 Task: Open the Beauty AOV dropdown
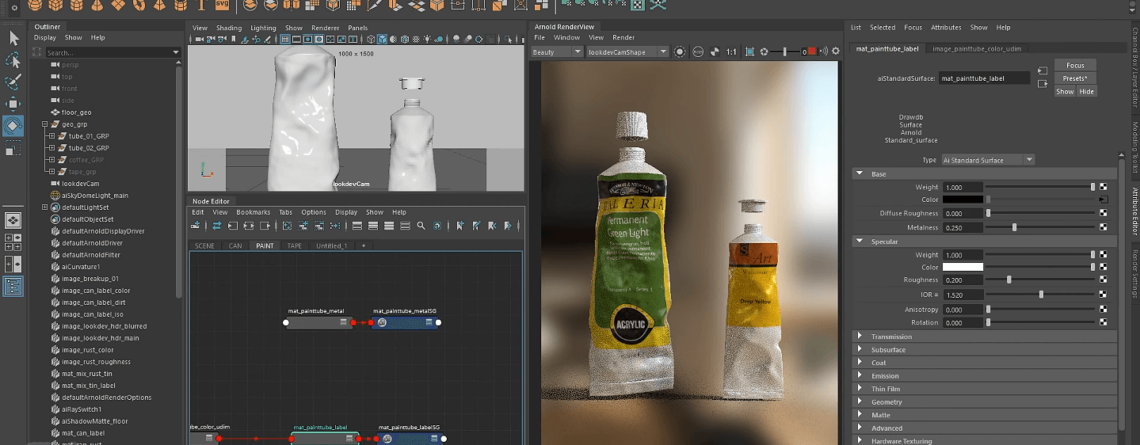tap(556, 52)
